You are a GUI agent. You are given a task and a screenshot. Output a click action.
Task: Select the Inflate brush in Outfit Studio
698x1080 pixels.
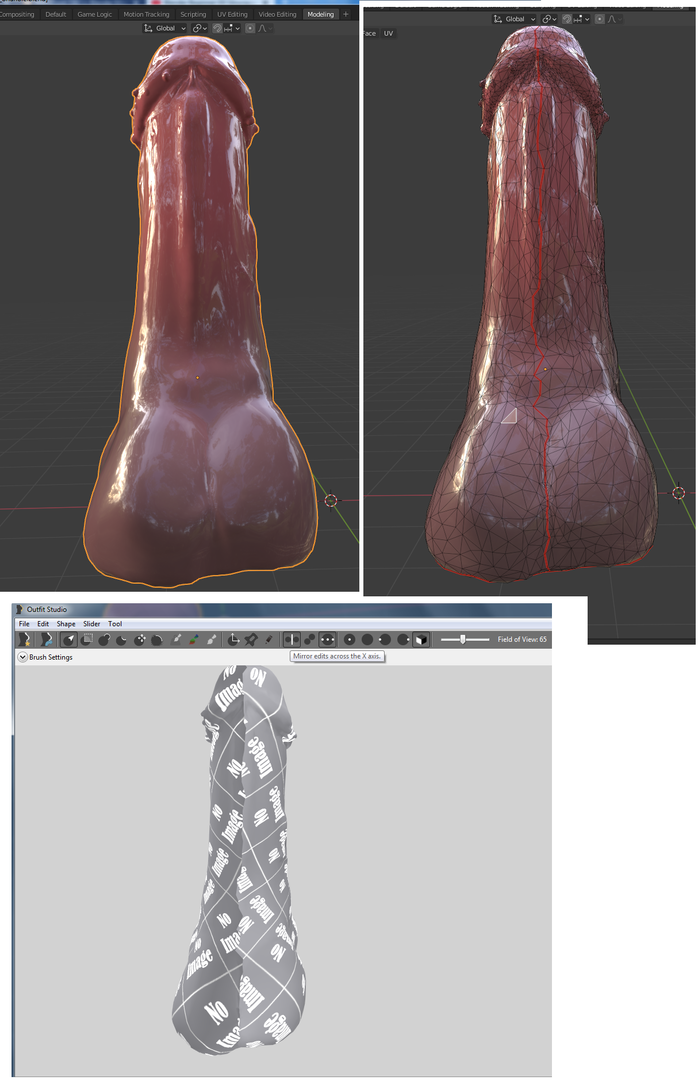tap(105, 640)
